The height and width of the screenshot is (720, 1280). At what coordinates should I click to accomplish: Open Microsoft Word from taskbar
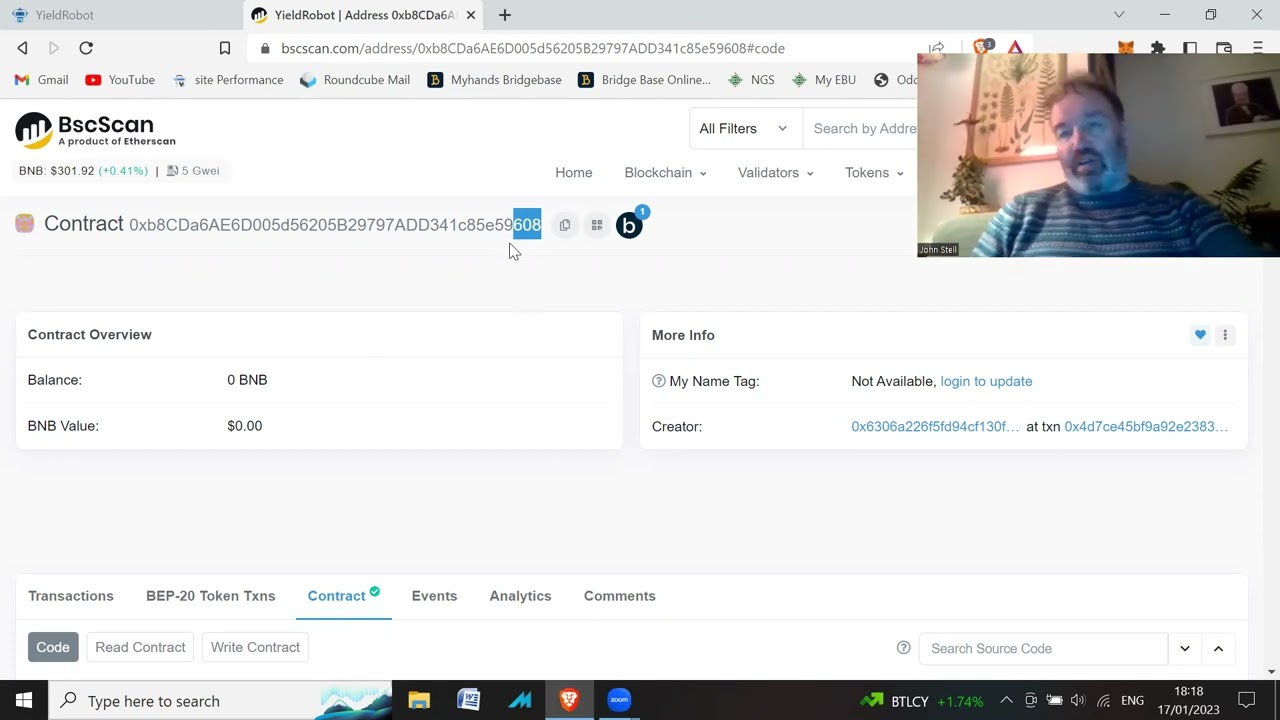click(x=469, y=701)
